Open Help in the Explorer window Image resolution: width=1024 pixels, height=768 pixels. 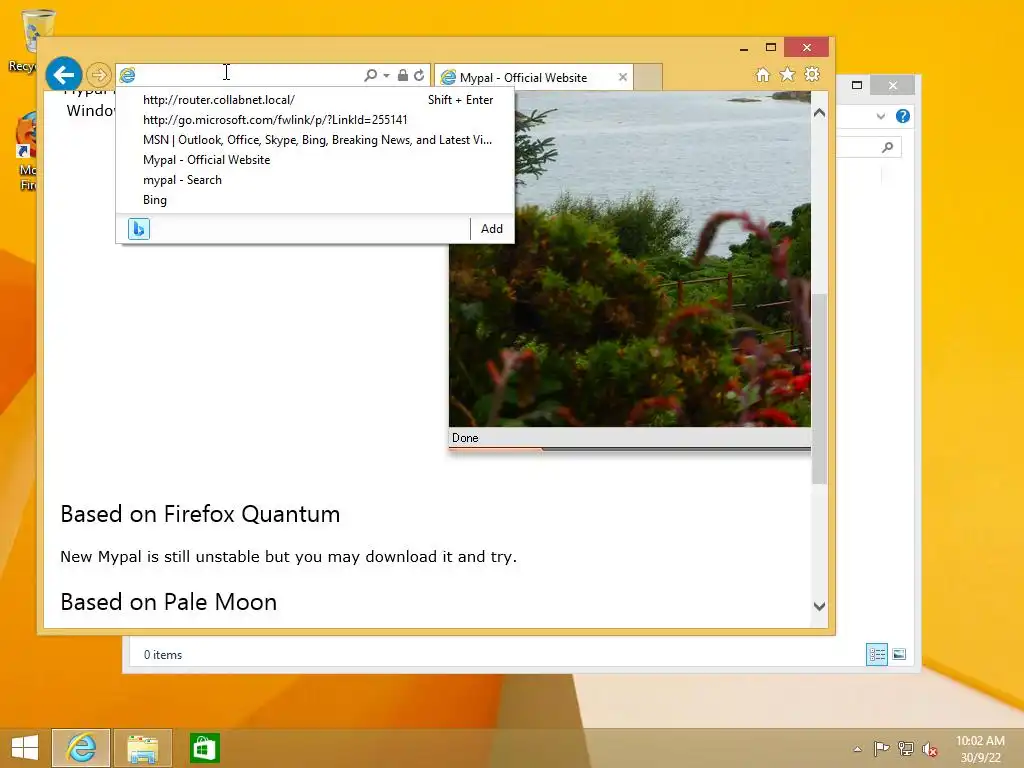903,116
